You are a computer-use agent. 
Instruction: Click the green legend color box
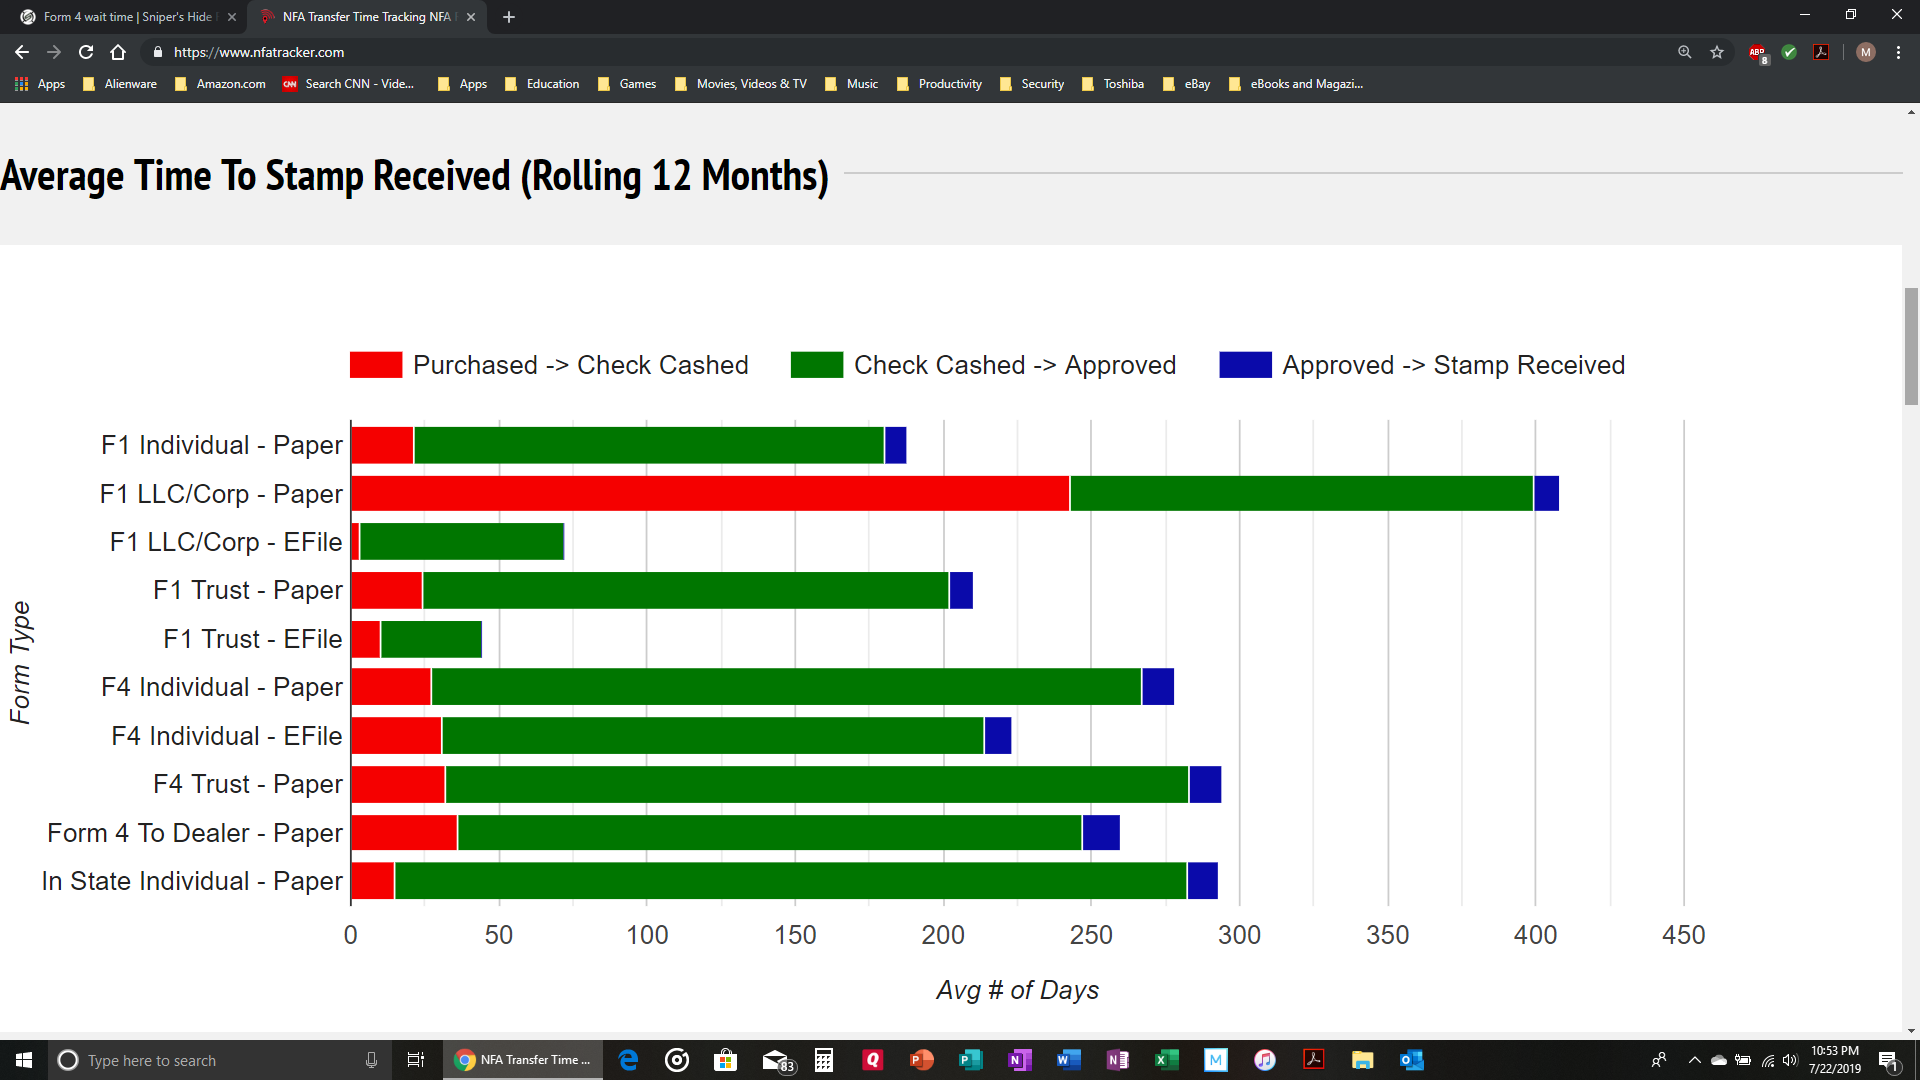[816, 365]
